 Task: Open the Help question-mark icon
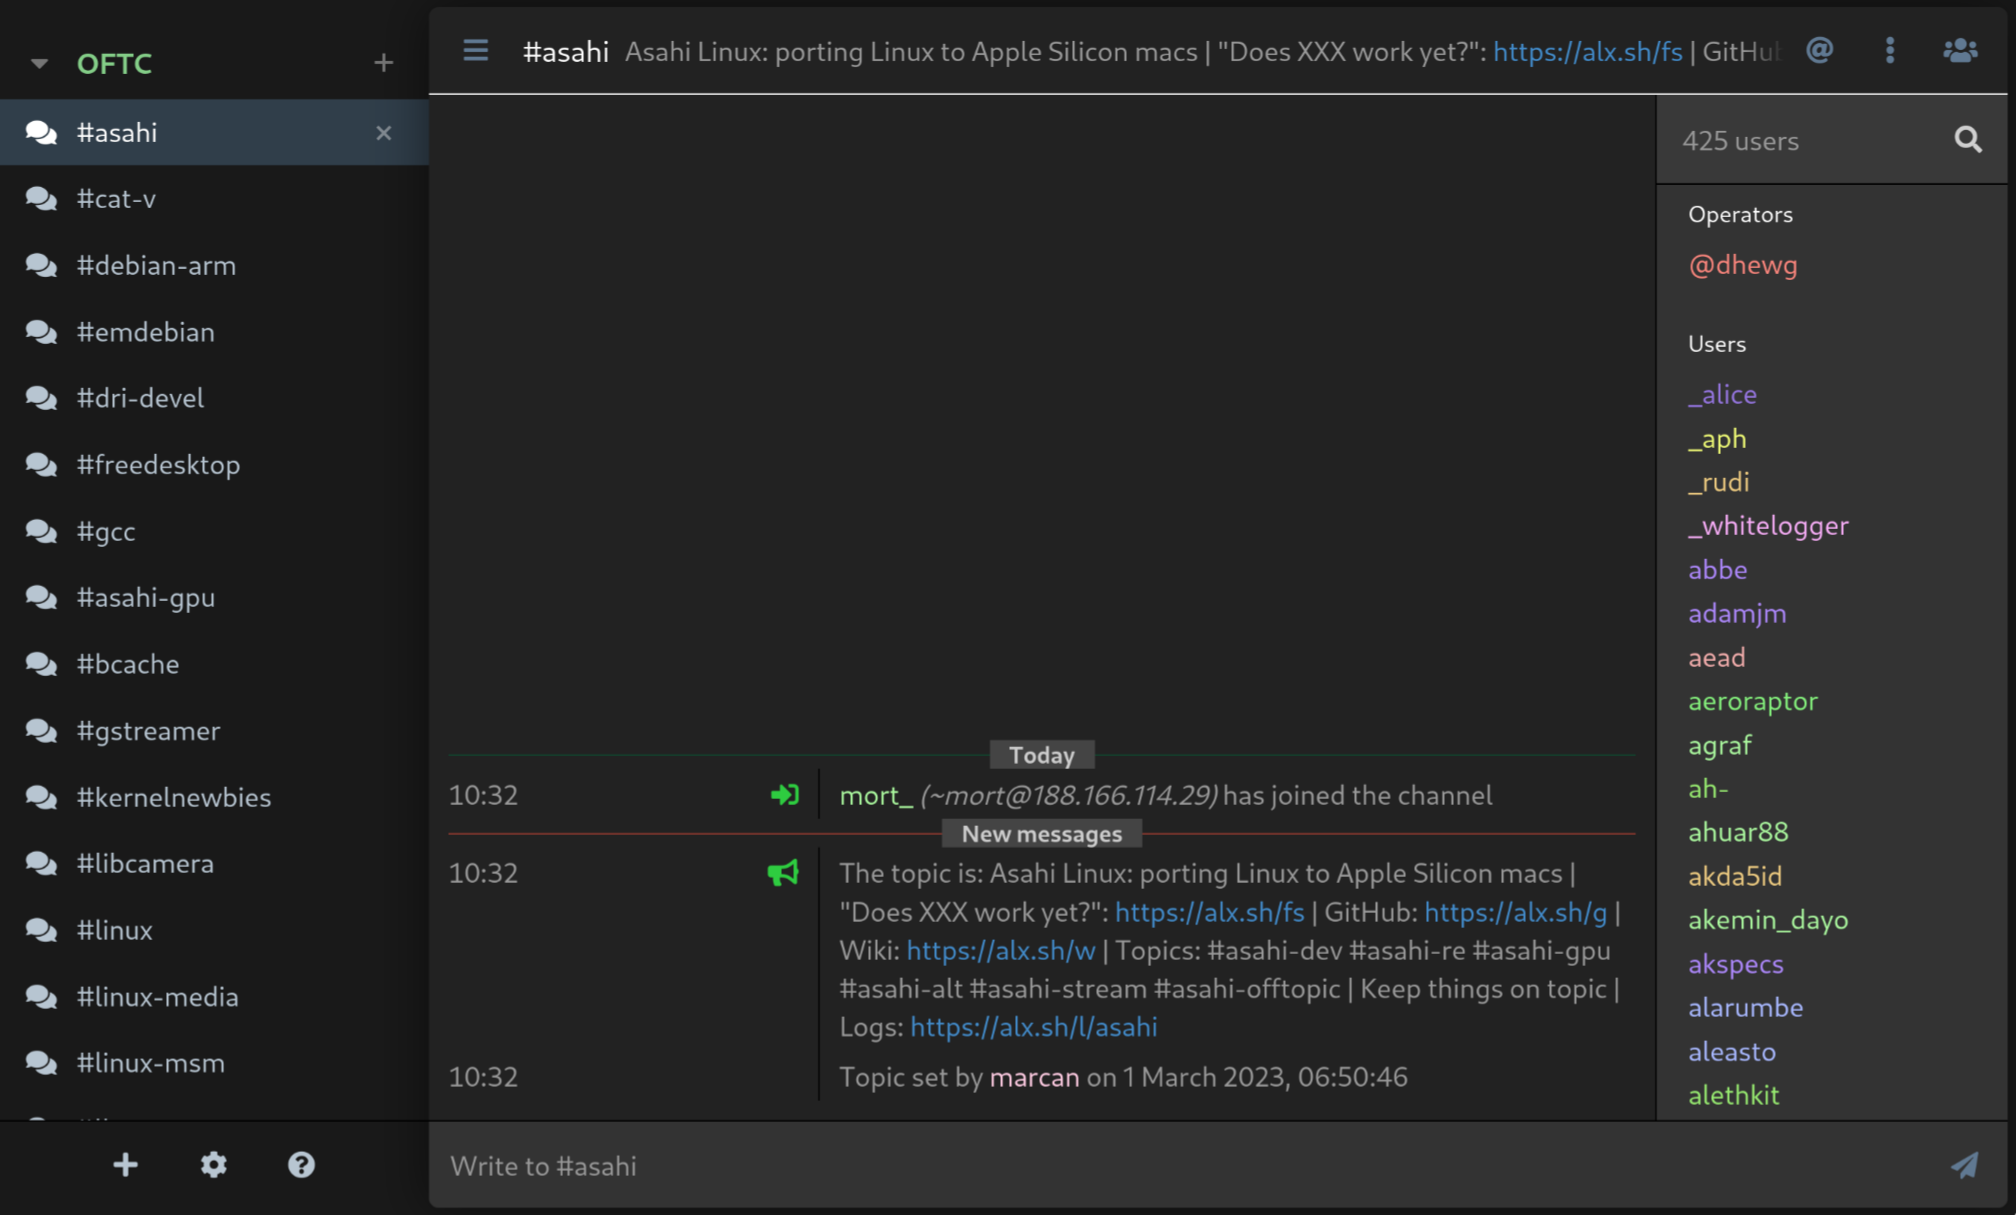pos(301,1165)
